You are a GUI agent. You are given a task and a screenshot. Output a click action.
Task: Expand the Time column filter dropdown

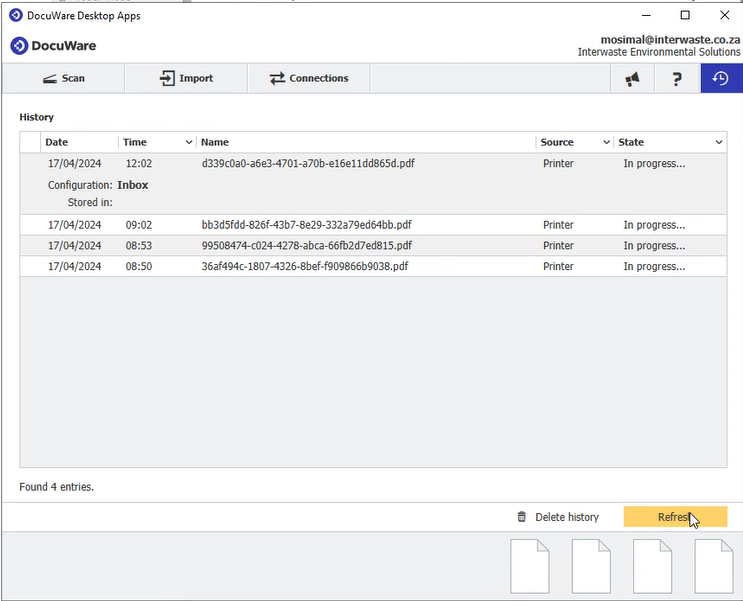189,143
